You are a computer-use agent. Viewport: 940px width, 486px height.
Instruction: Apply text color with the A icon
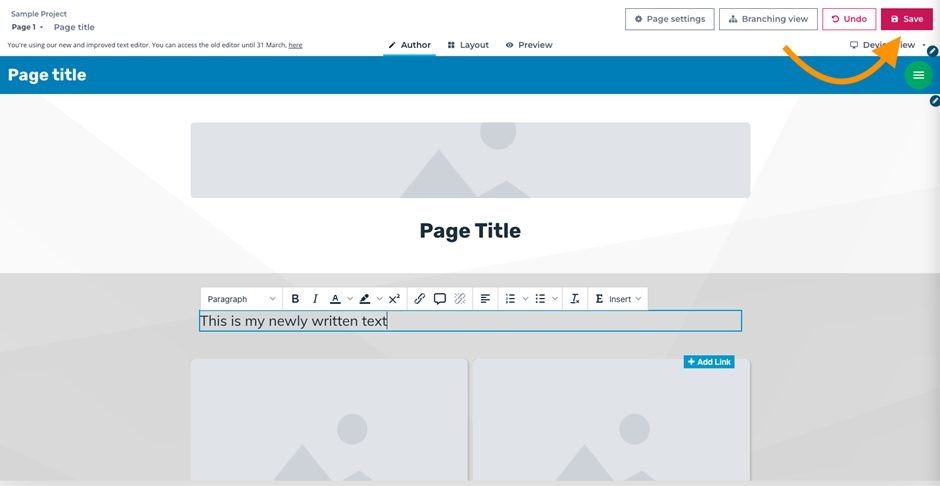pyautogui.click(x=335, y=299)
